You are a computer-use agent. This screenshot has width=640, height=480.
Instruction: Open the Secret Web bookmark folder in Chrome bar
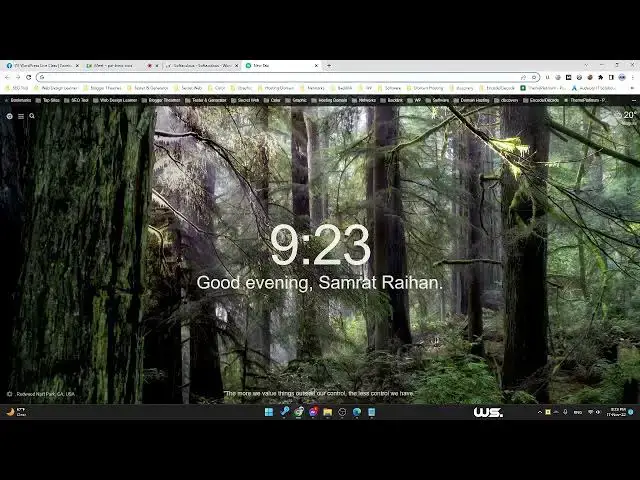click(188, 88)
